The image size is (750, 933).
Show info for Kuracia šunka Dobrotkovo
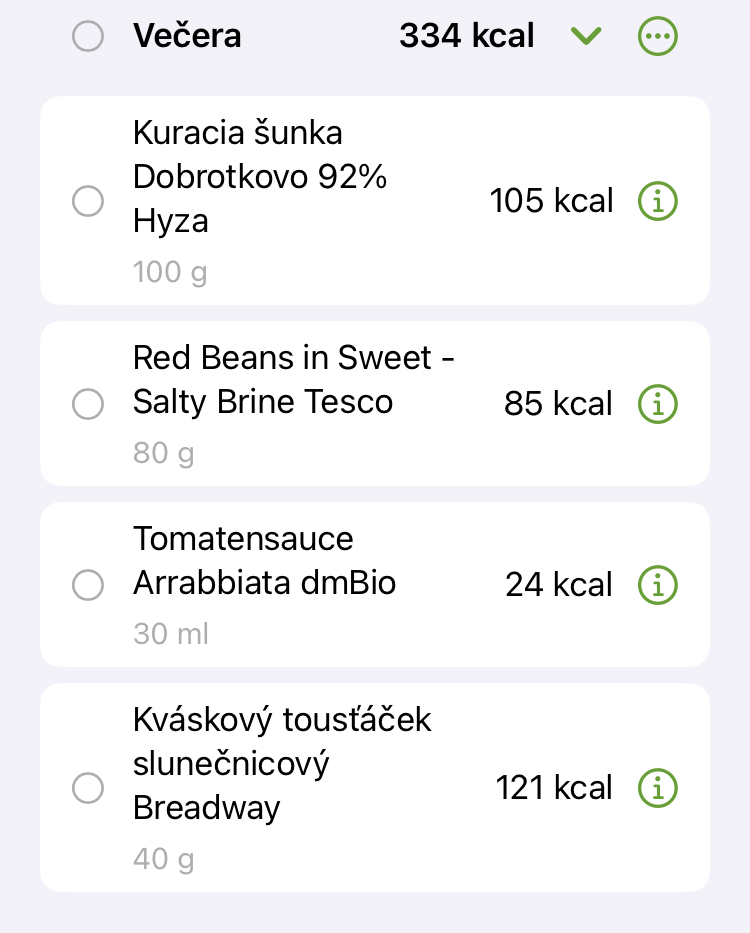click(x=657, y=202)
